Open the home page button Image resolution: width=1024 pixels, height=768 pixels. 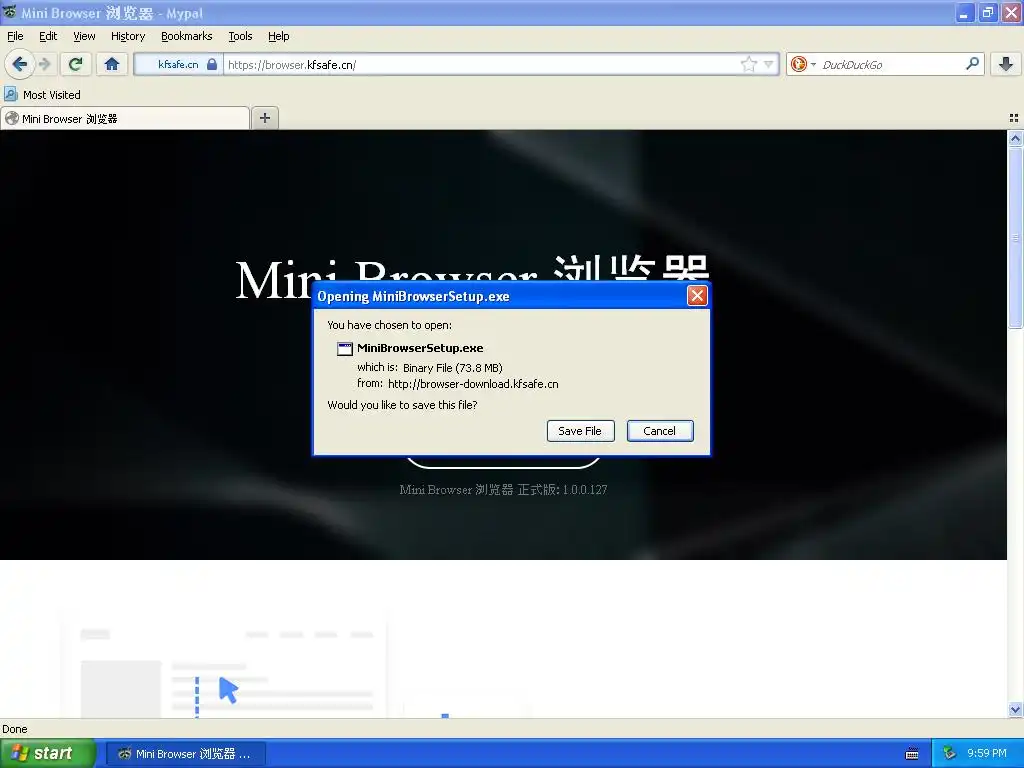(112, 64)
